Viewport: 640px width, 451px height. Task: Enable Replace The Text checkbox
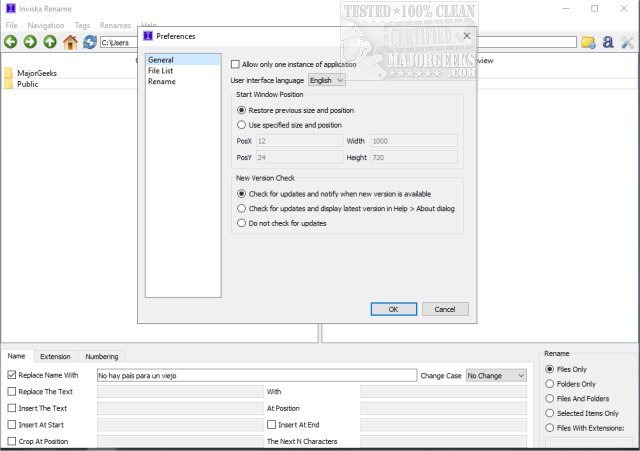pyautogui.click(x=12, y=391)
